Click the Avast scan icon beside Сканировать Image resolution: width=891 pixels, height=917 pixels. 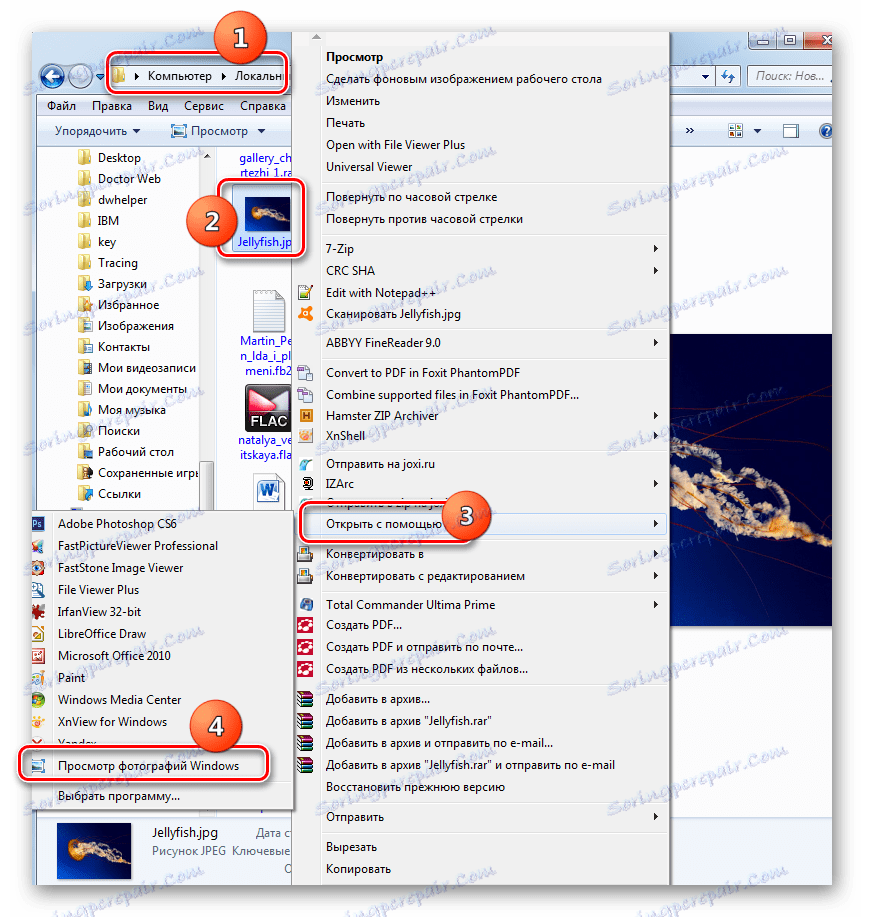tap(306, 314)
